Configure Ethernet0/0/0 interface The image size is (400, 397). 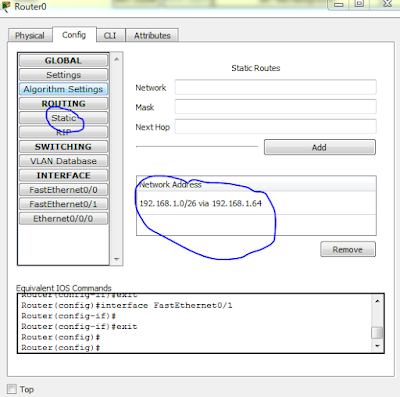63,219
